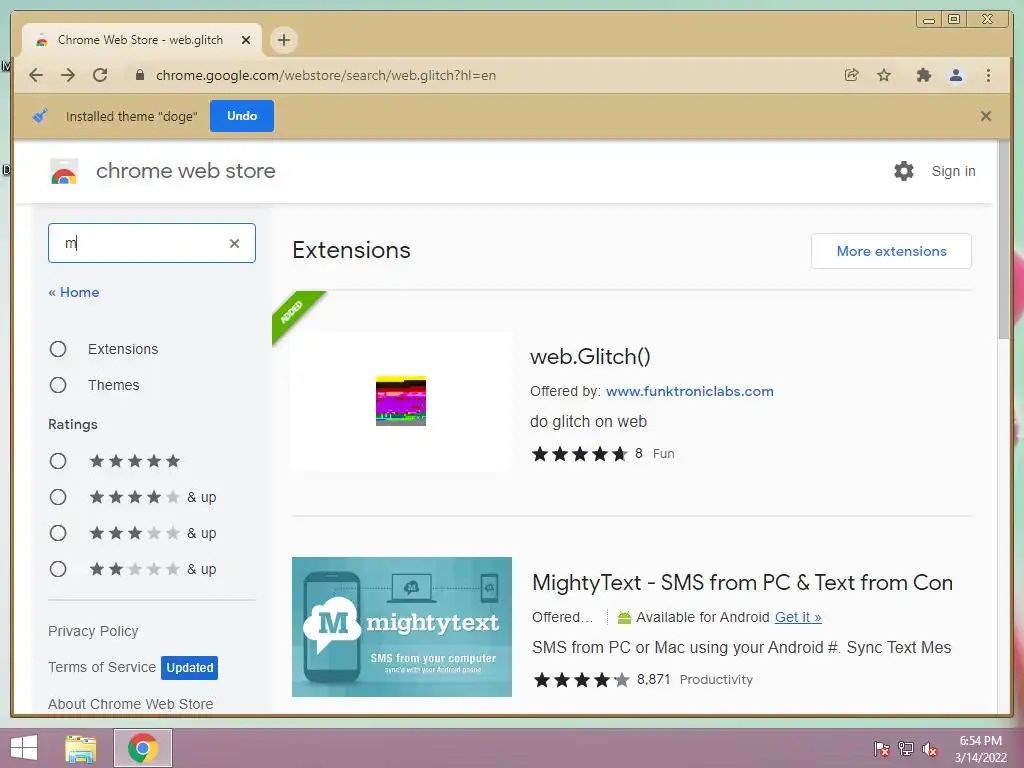
Task: Reload the Chrome Web Store page
Action: click(x=100, y=75)
